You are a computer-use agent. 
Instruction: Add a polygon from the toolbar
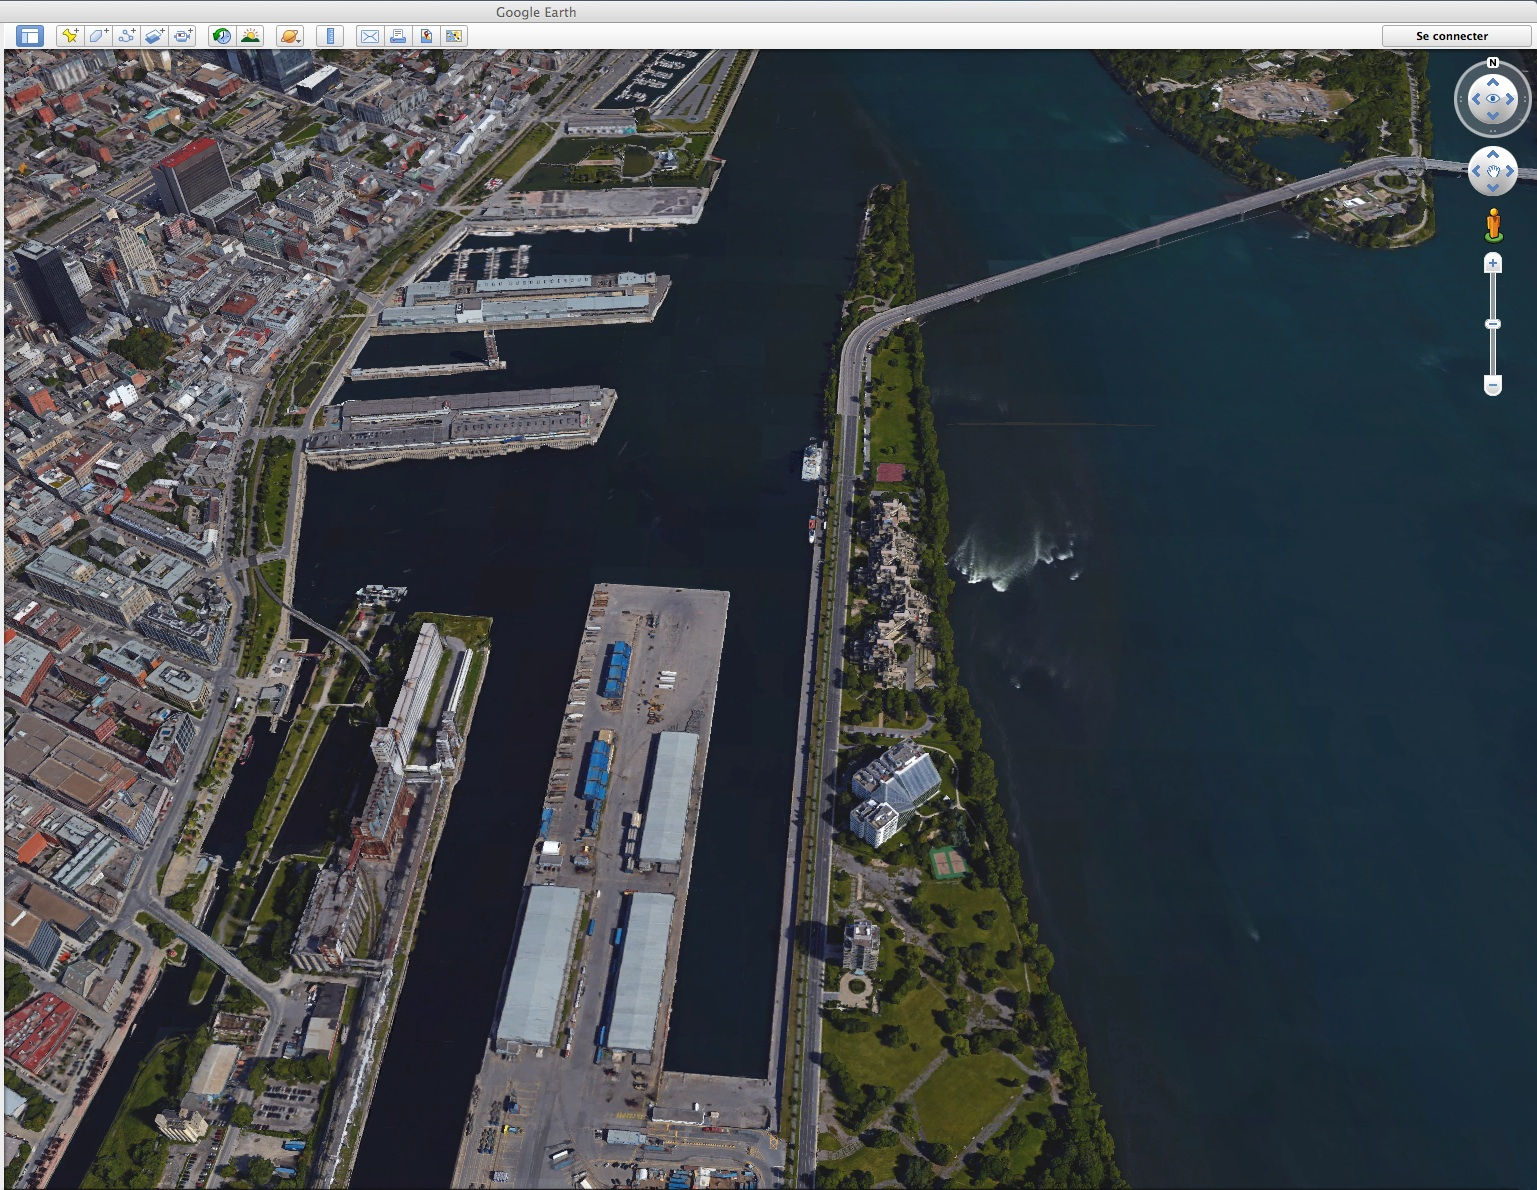coord(98,36)
